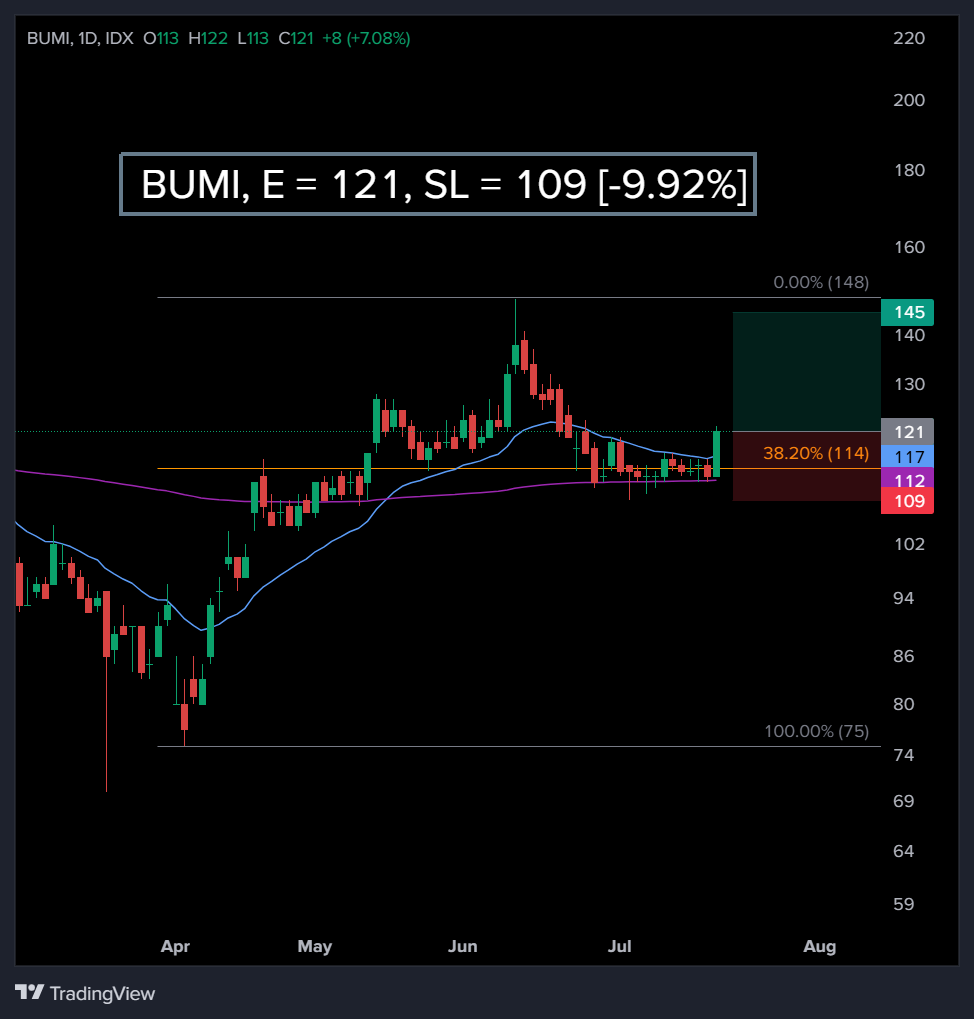Click the 220 price axis label
Image resolution: width=974 pixels, height=1019 pixels.
coord(909,38)
